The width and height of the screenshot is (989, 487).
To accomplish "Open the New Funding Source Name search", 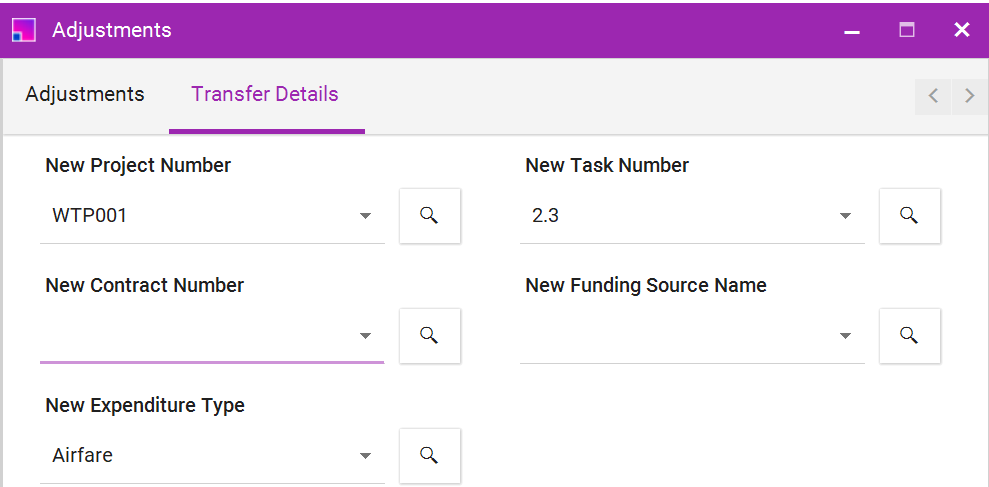I will pos(910,336).
